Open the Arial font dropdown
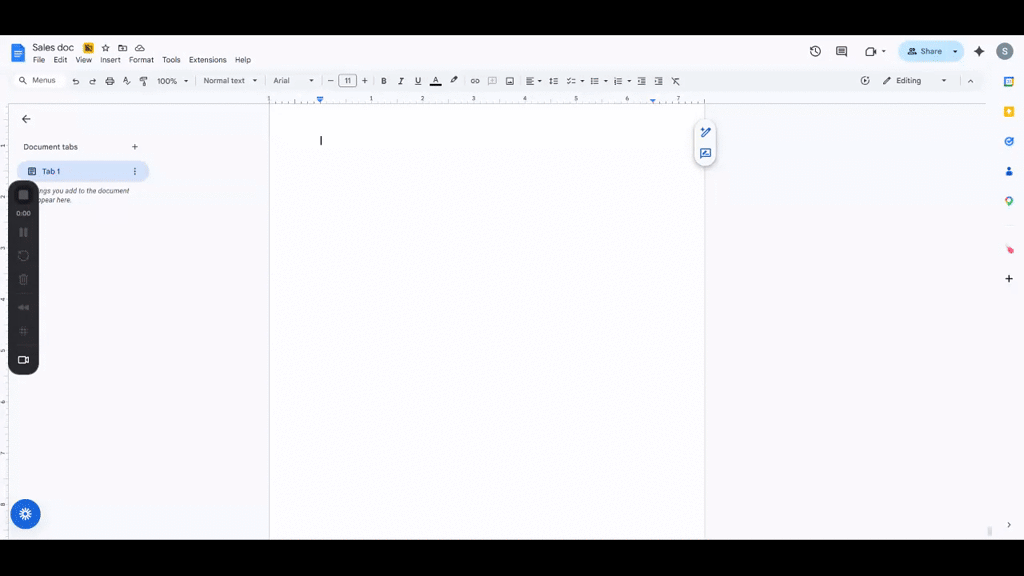Screen dimensions: 1024x576 coord(293,81)
